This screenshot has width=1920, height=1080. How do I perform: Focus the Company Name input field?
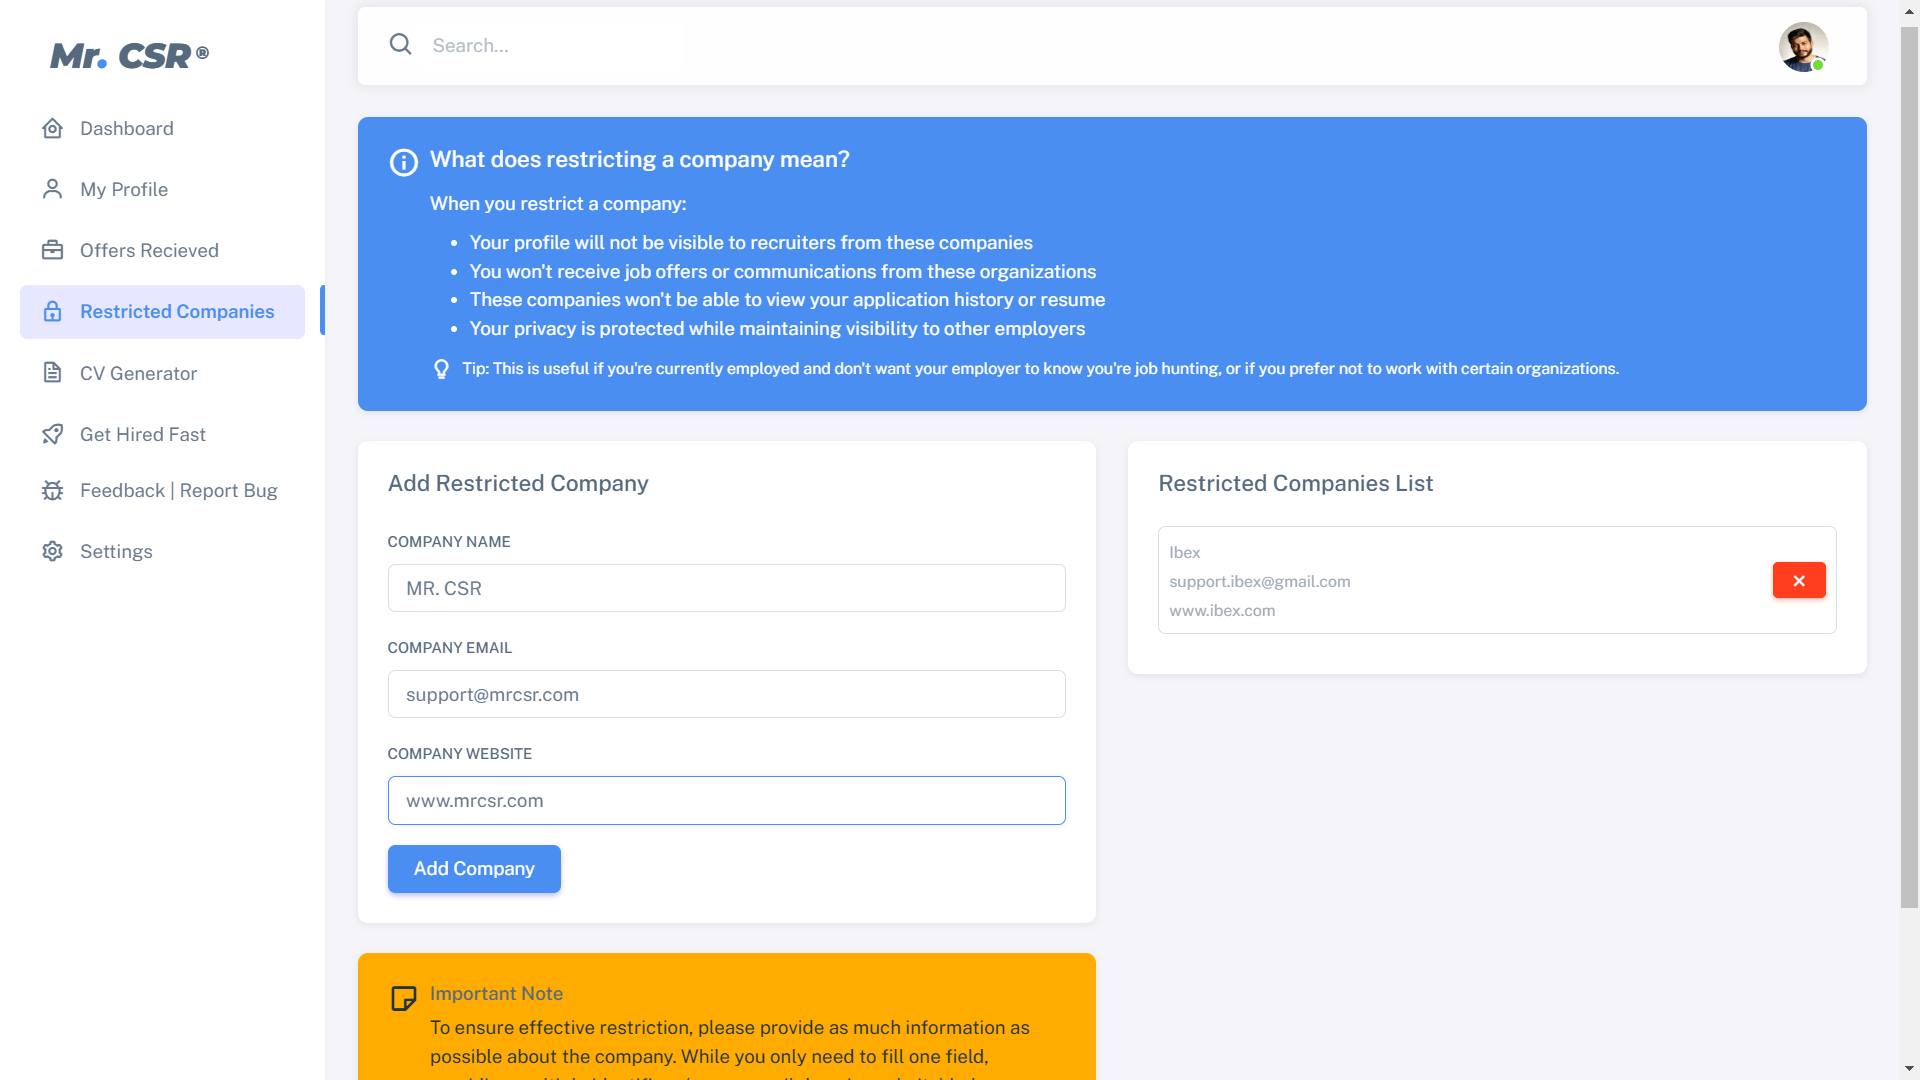[x=726, y=589]
